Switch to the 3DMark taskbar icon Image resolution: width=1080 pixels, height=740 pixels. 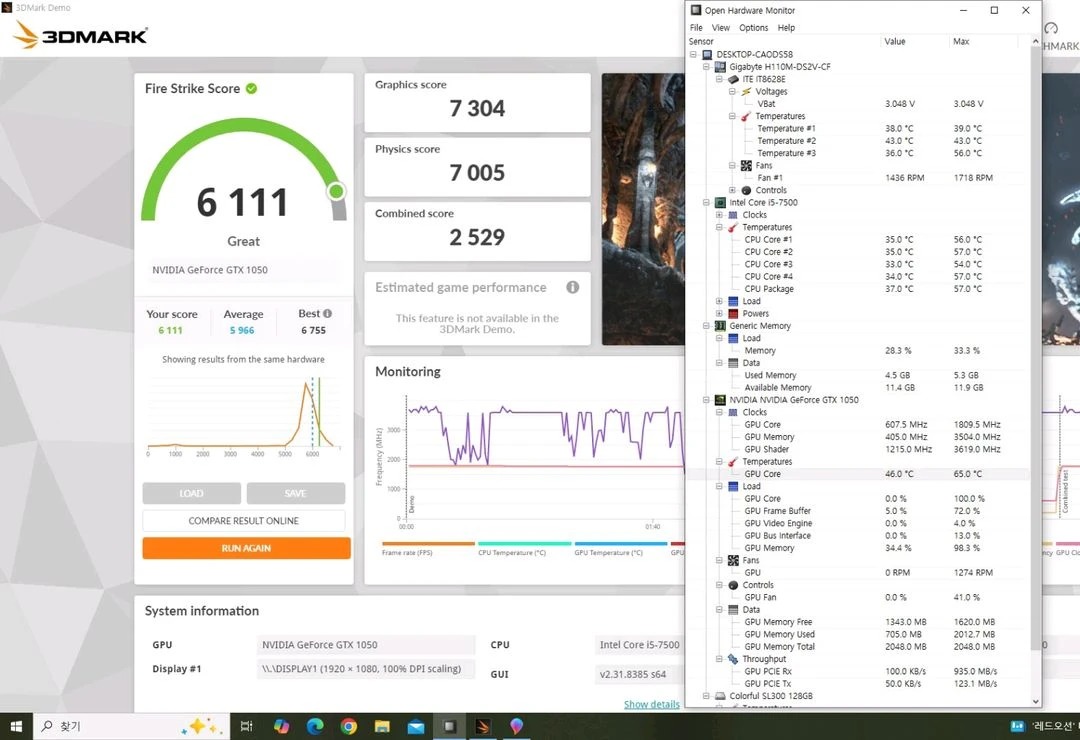(484, 726)
